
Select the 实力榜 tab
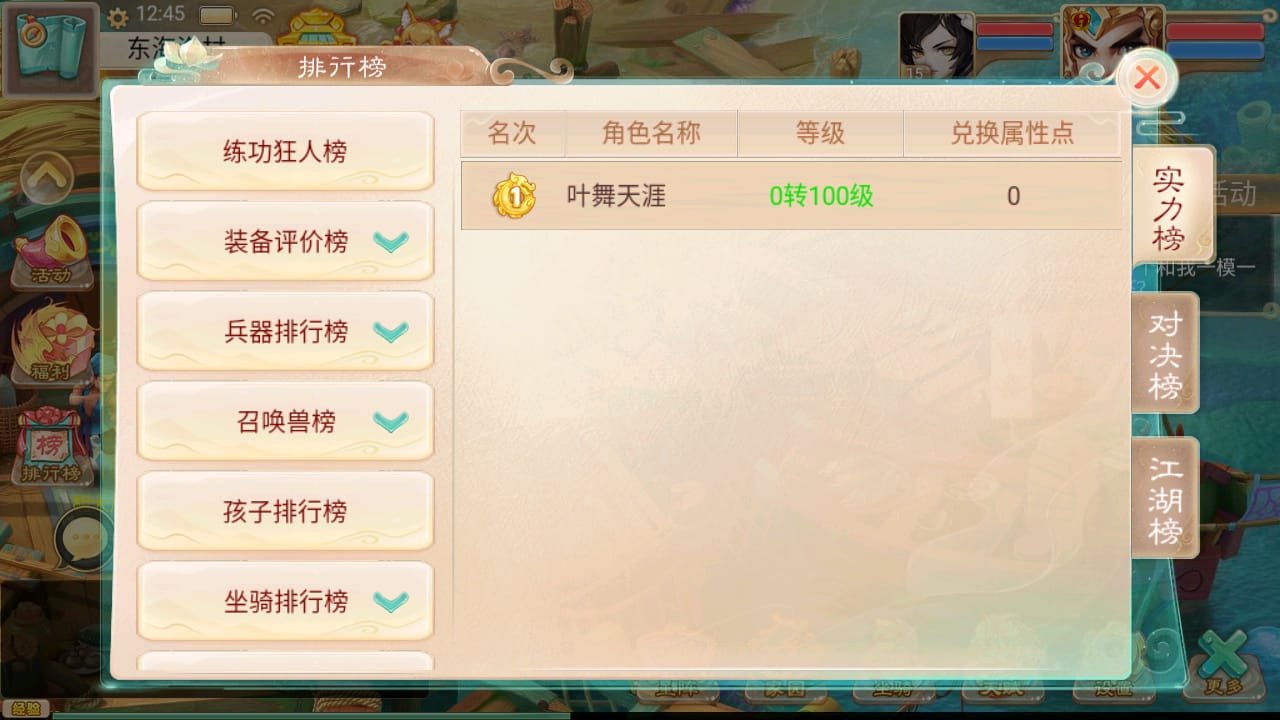click(x=1170, y=206)
